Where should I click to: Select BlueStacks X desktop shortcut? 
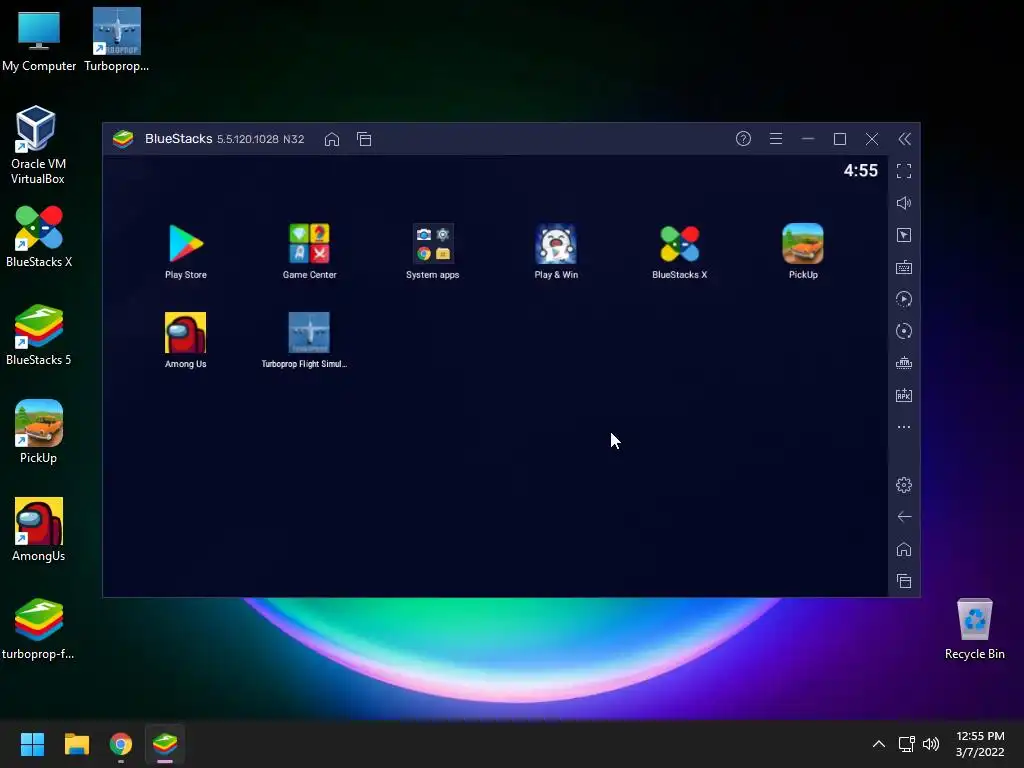coord(39,236)
